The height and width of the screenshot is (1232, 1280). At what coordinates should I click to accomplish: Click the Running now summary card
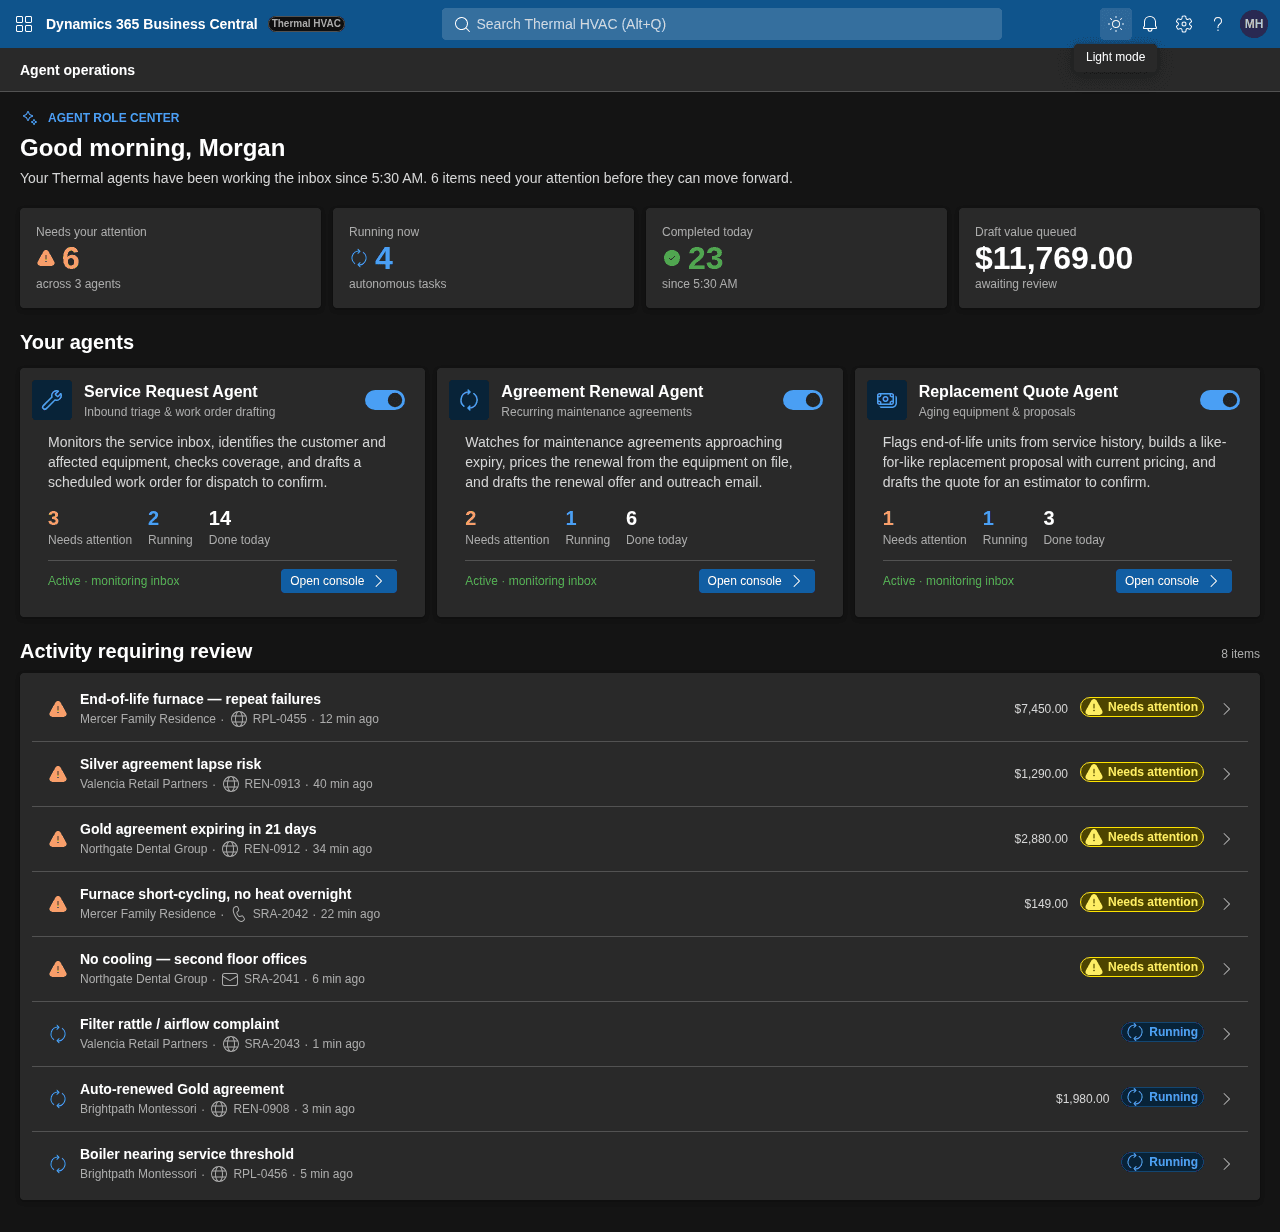(x=483, y=258)
